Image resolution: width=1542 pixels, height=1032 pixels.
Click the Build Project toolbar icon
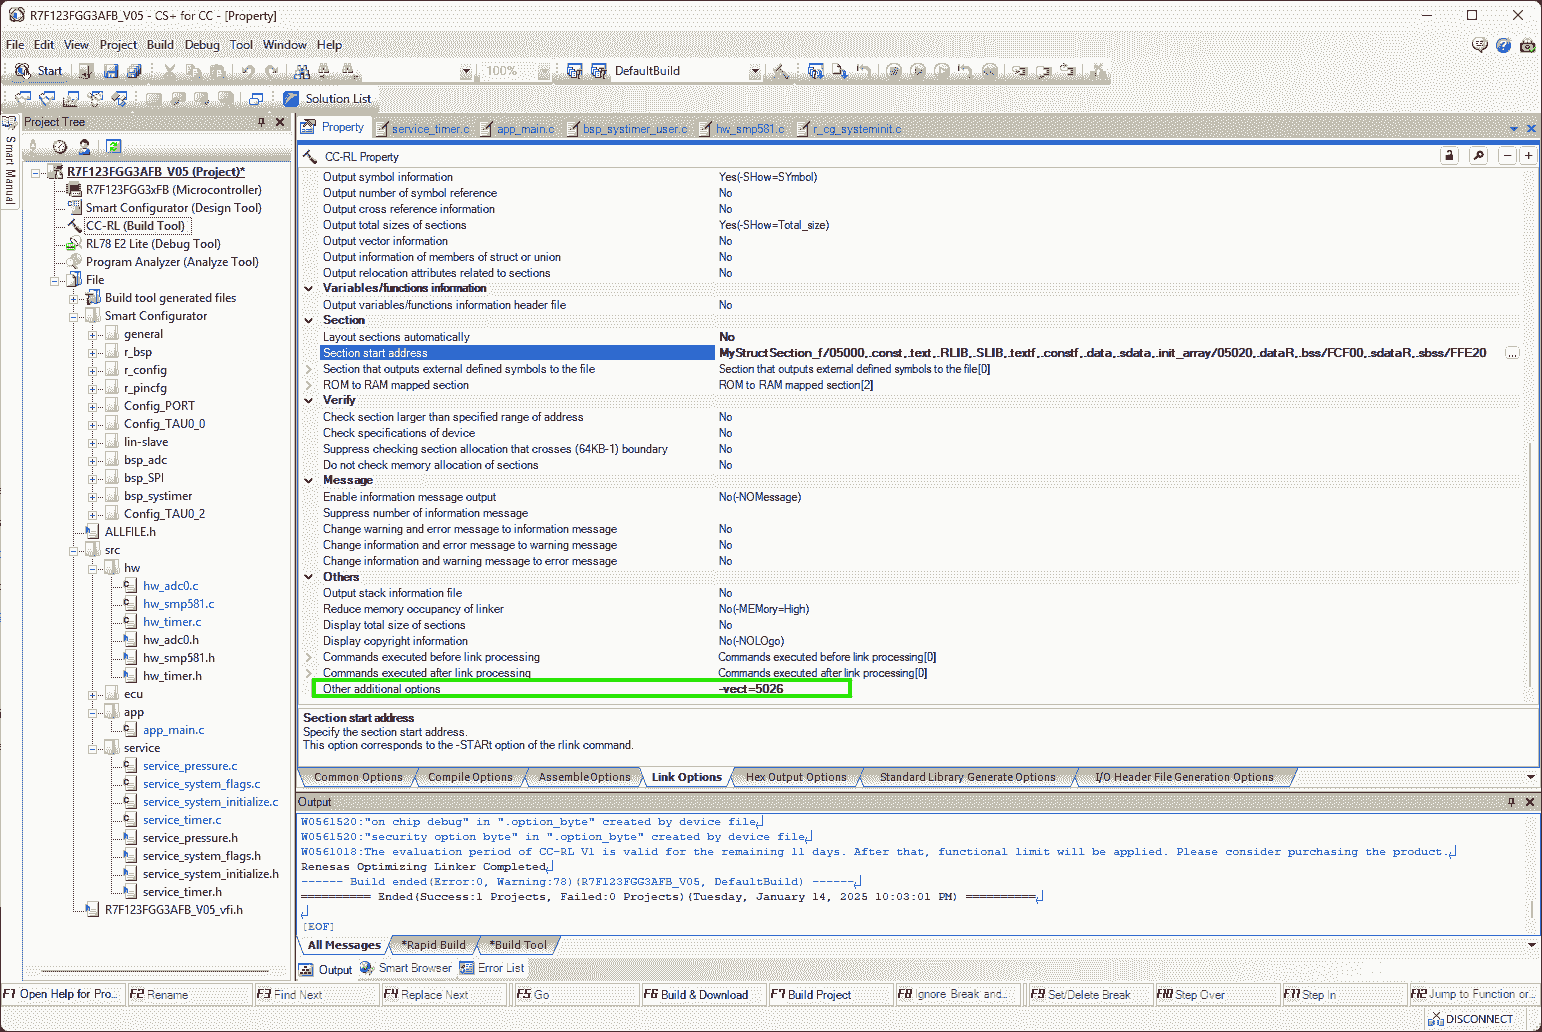point(574,71)
